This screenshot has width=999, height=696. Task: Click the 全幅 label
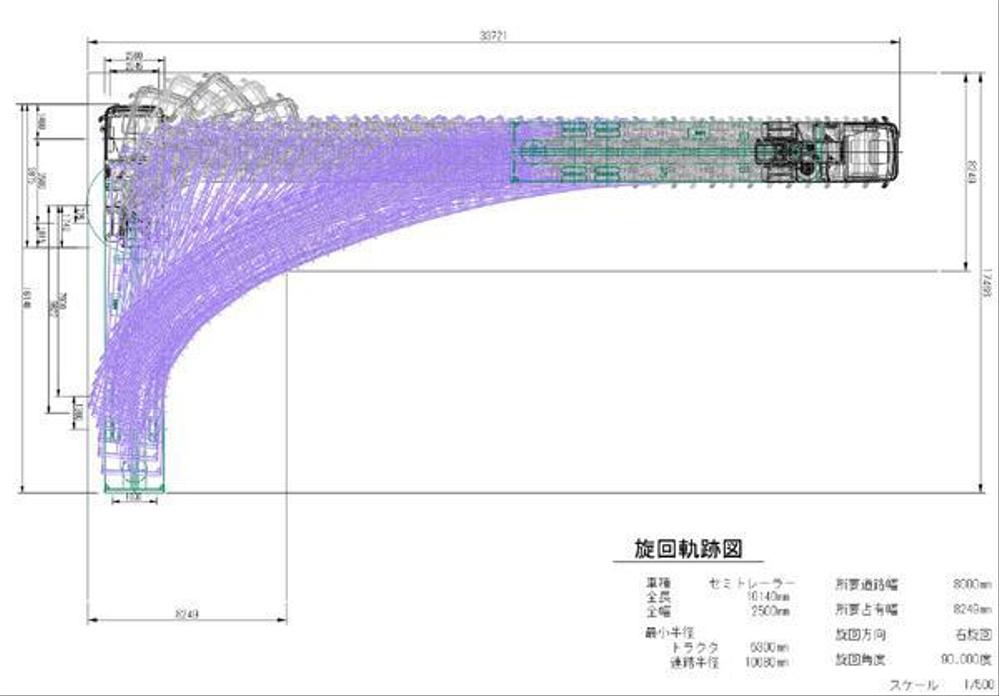pyautogui.click(x=658, y=611)
